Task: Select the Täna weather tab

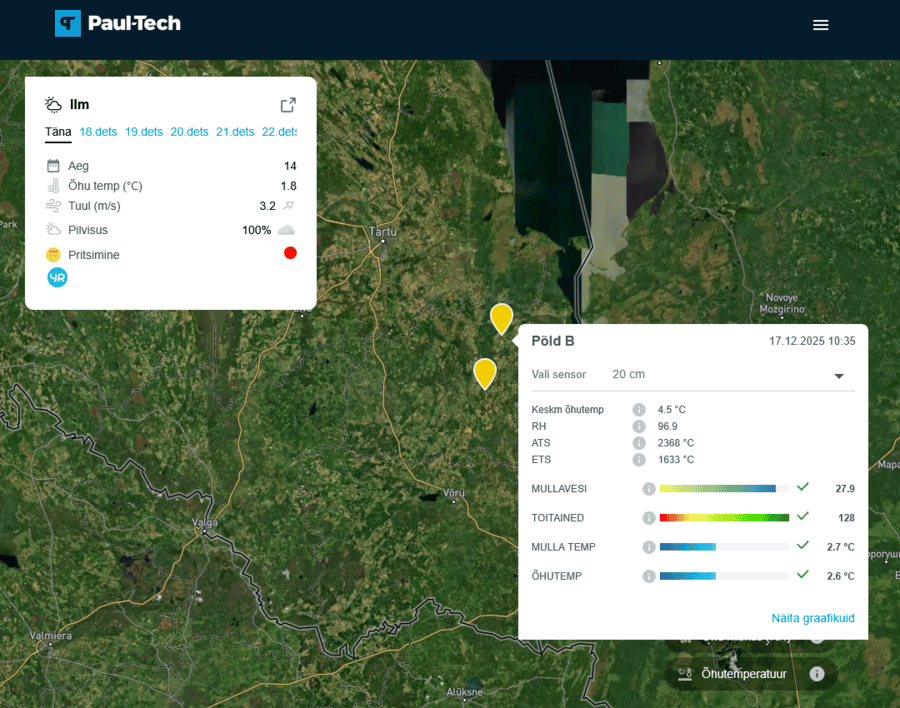Action: [x=58, y=132]
